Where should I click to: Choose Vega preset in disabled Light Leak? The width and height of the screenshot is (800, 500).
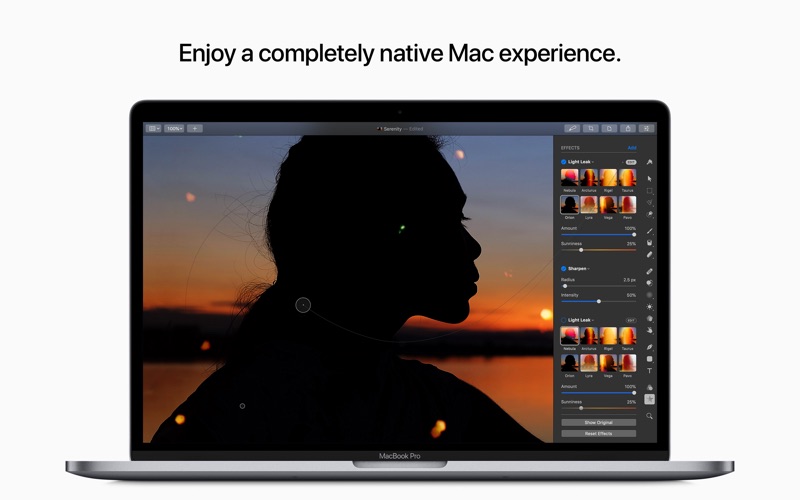pos(608,363)
